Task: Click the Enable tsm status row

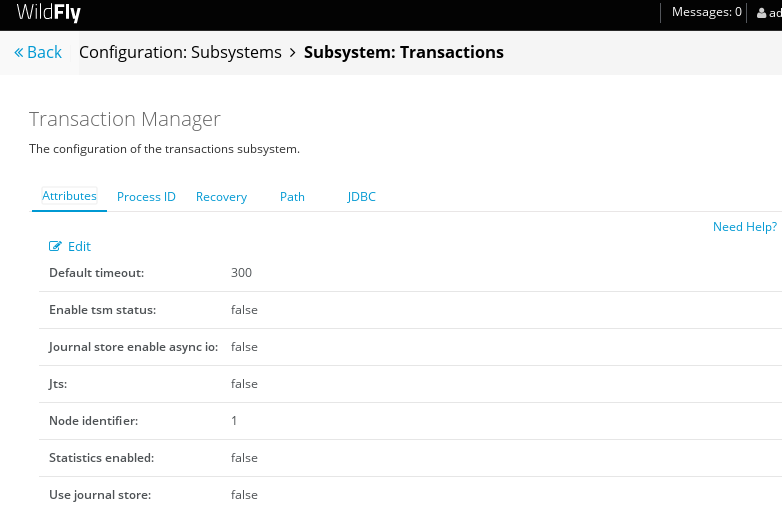Action: click(410, 310)
